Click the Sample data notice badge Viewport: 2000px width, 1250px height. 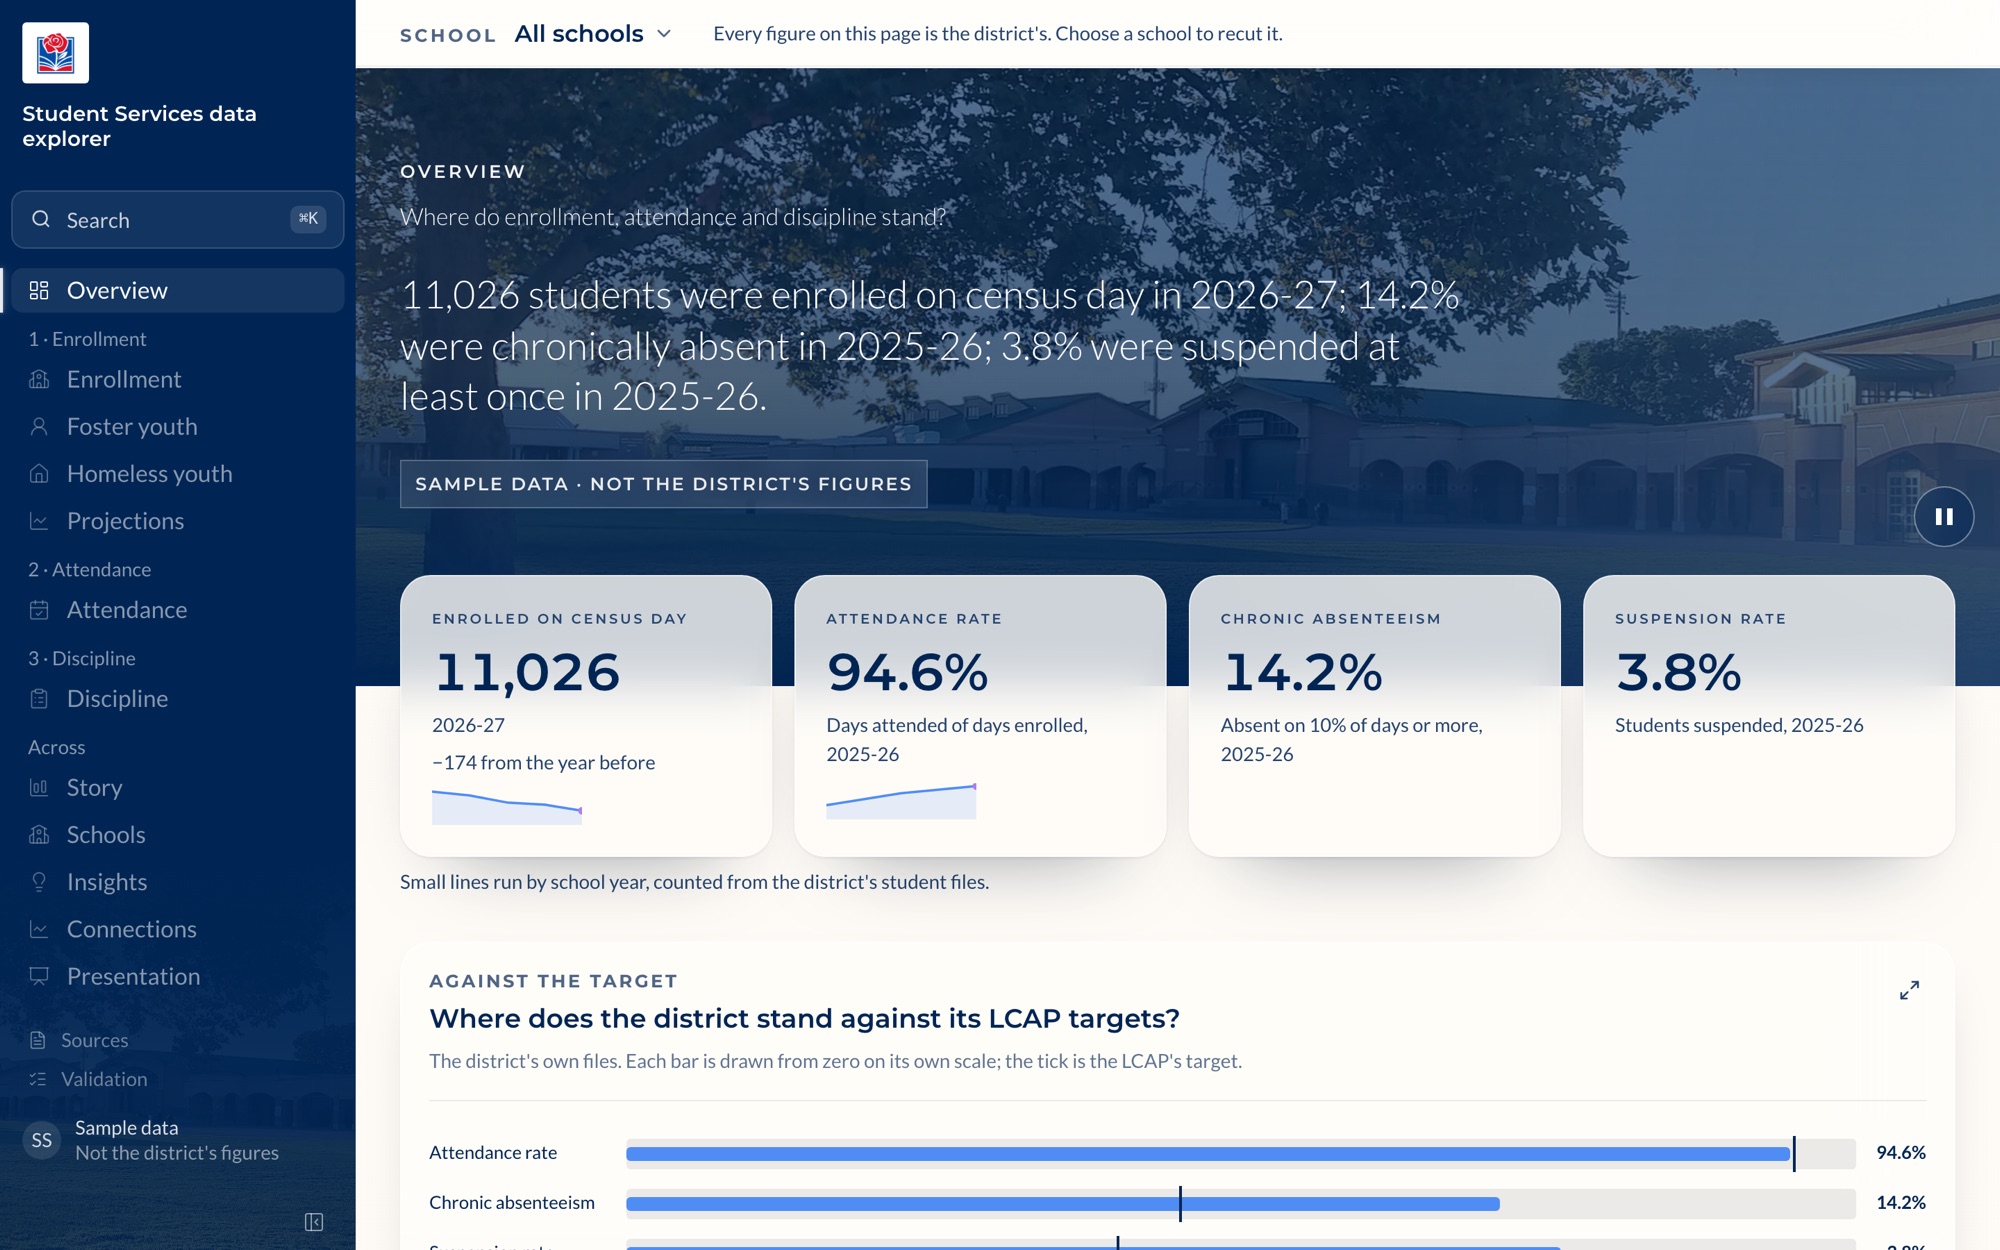663,484
